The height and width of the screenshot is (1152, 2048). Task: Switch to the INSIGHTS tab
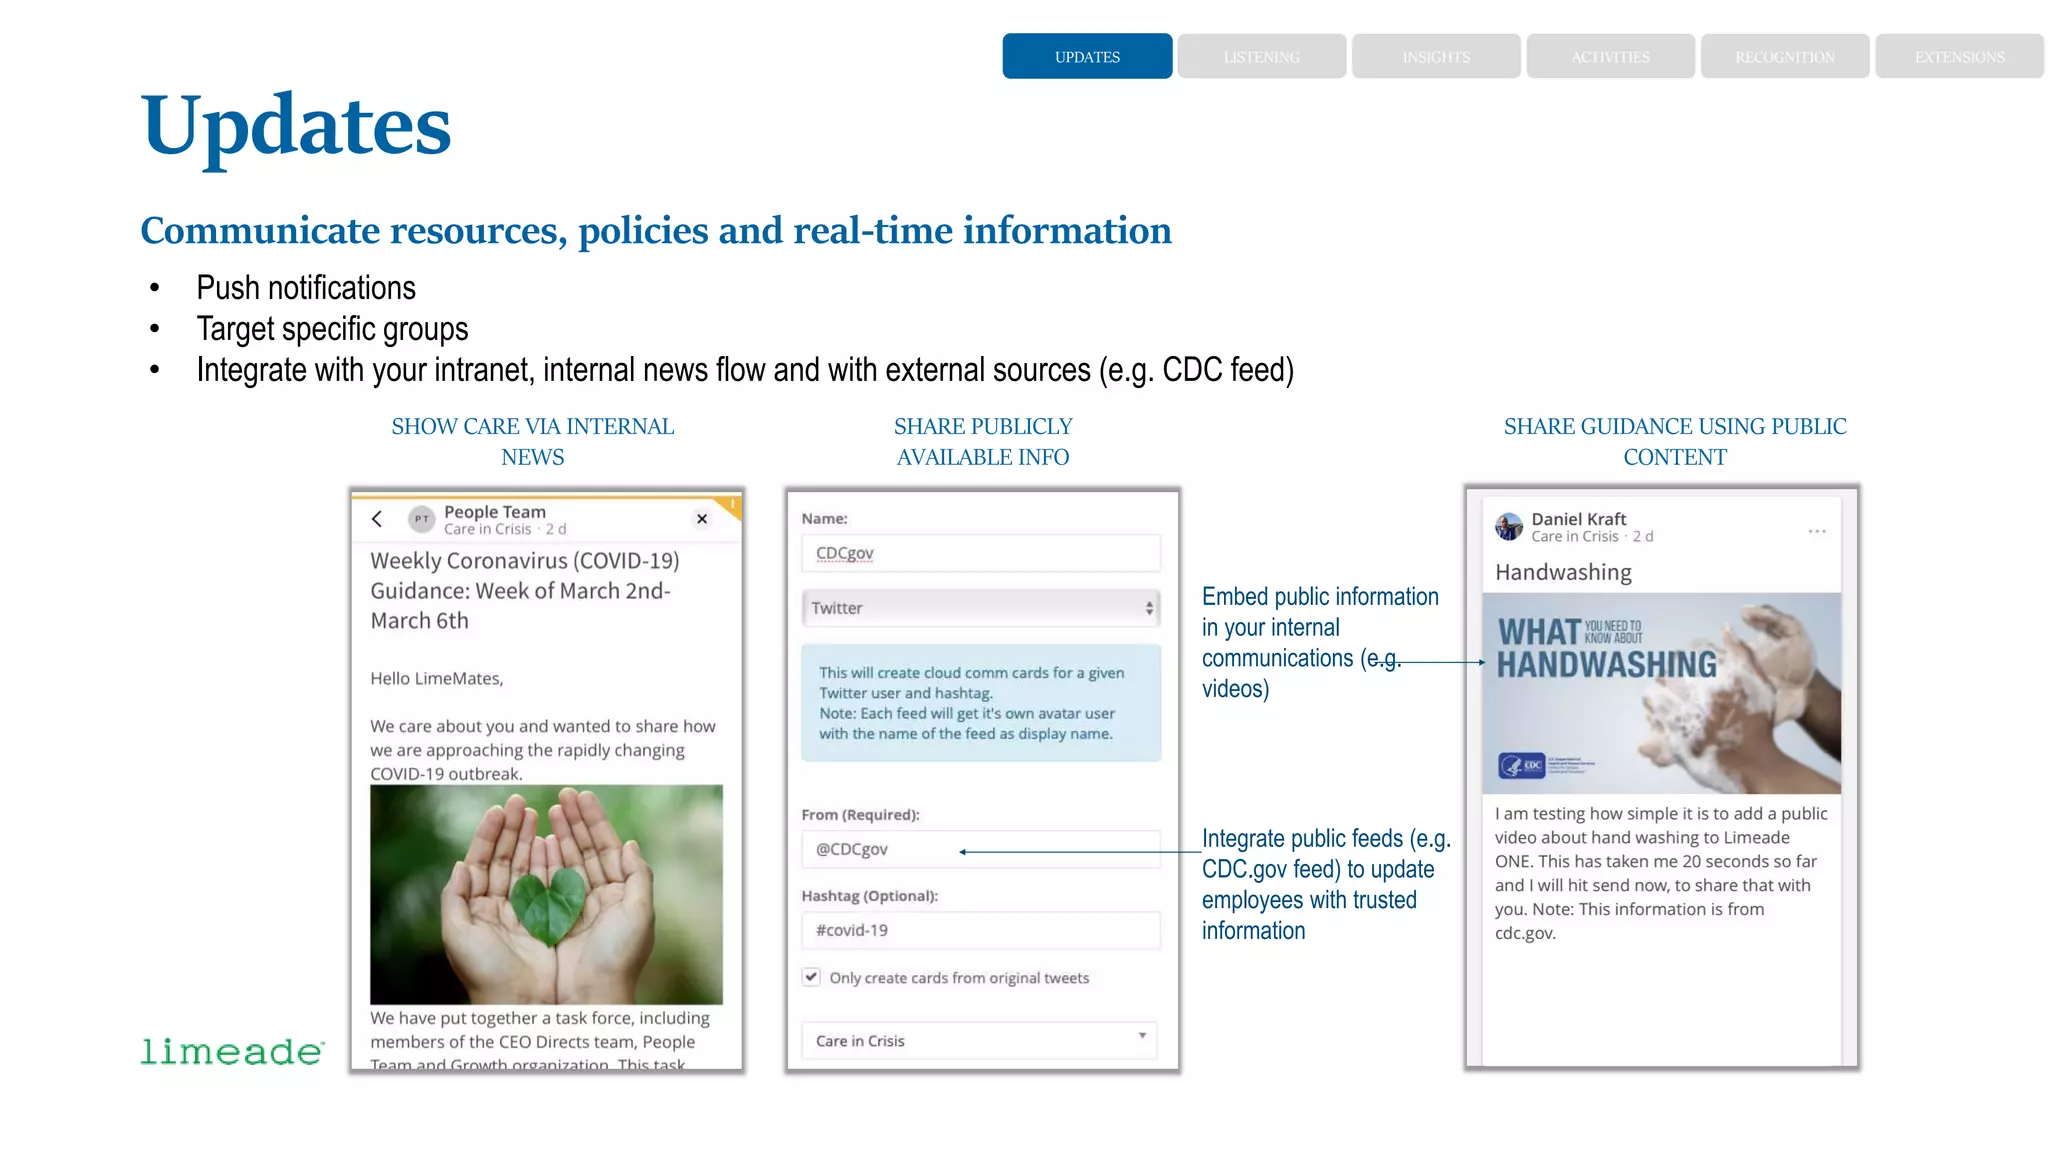(1436, 56)
